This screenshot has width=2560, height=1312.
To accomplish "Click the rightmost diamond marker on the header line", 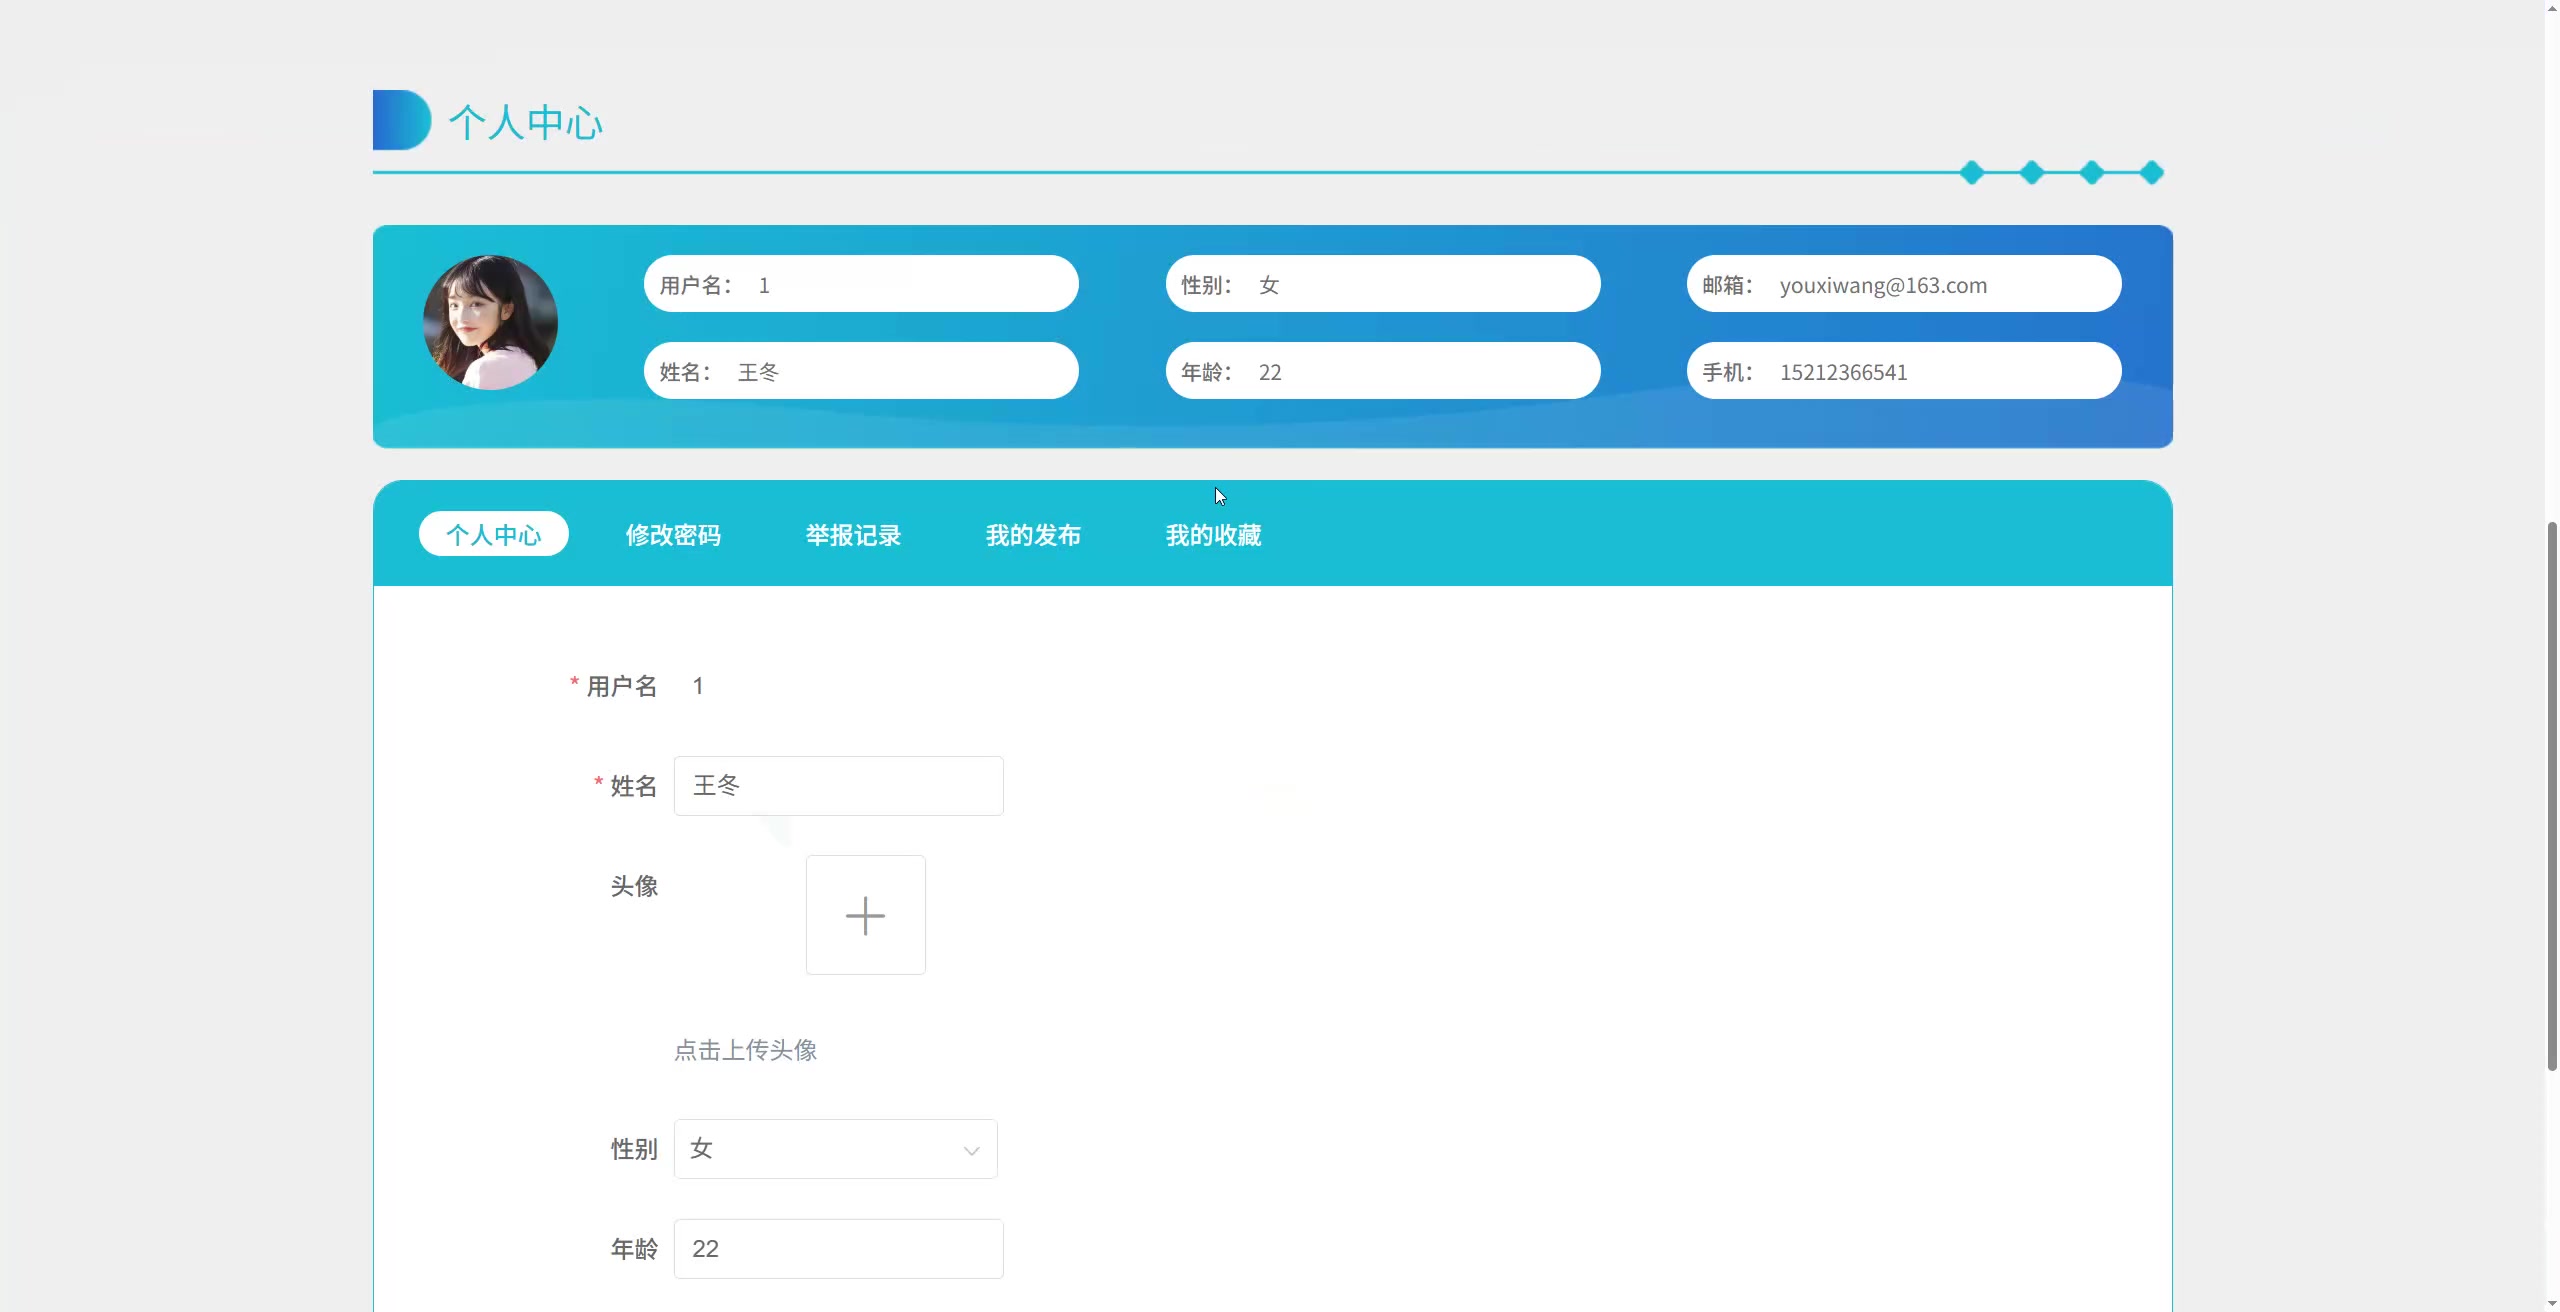I will pos(2151,173).
